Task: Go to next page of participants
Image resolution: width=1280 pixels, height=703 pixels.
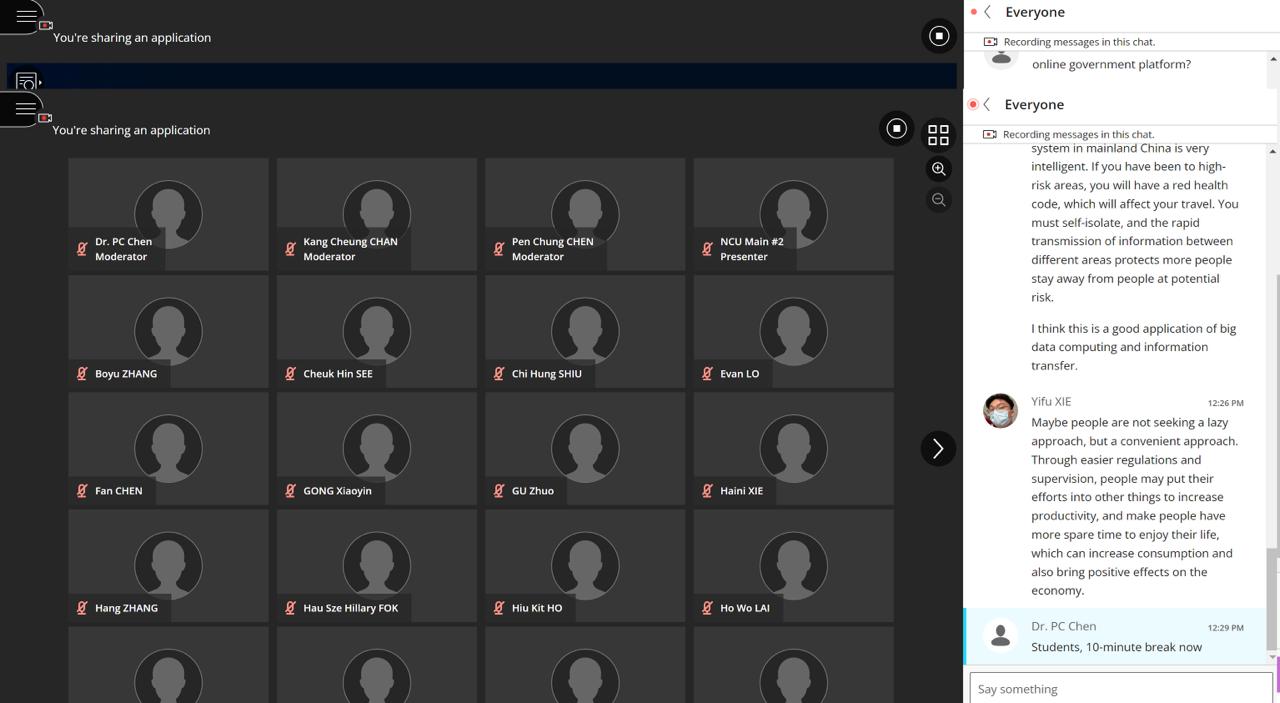Action: 937,449
